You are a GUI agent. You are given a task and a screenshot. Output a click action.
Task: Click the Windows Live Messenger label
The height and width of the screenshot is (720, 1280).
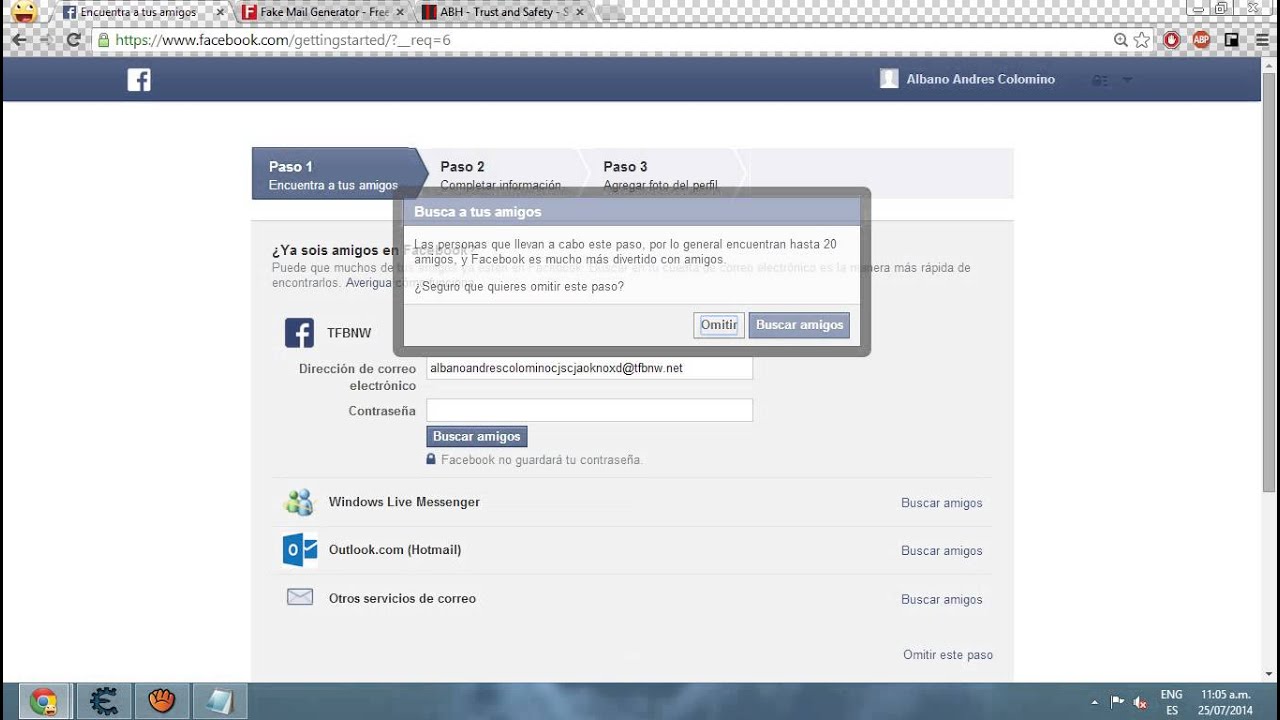tap(404, 502)
